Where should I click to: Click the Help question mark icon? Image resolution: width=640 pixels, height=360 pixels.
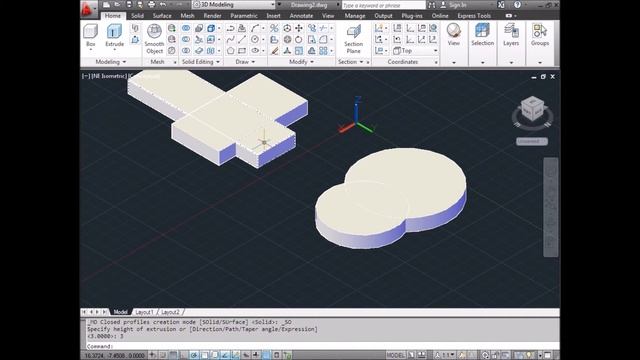tap(517, 4)
